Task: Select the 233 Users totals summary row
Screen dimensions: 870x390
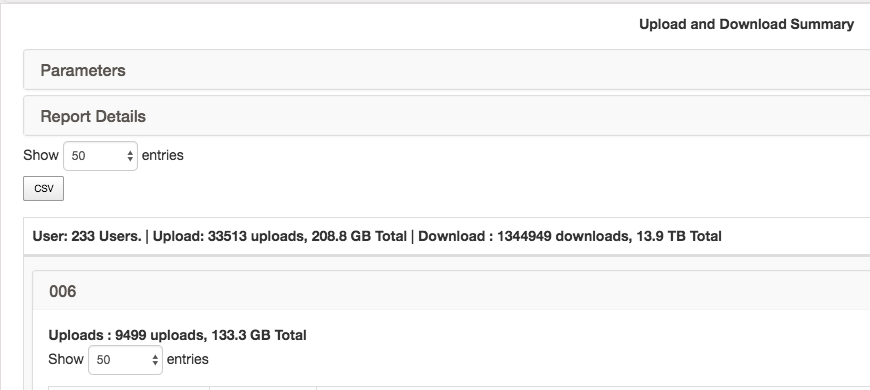Action: click(447, 236)
